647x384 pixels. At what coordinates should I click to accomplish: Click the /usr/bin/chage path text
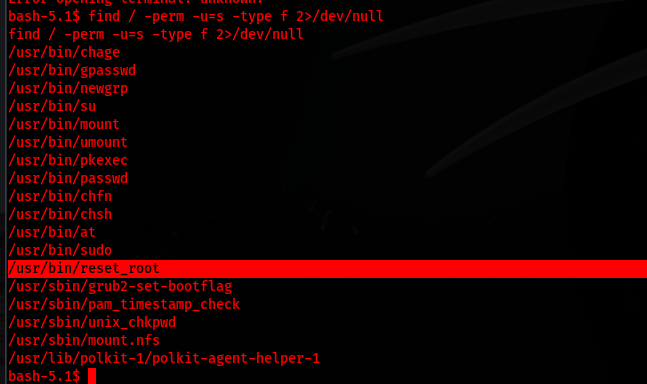point(64,52)
